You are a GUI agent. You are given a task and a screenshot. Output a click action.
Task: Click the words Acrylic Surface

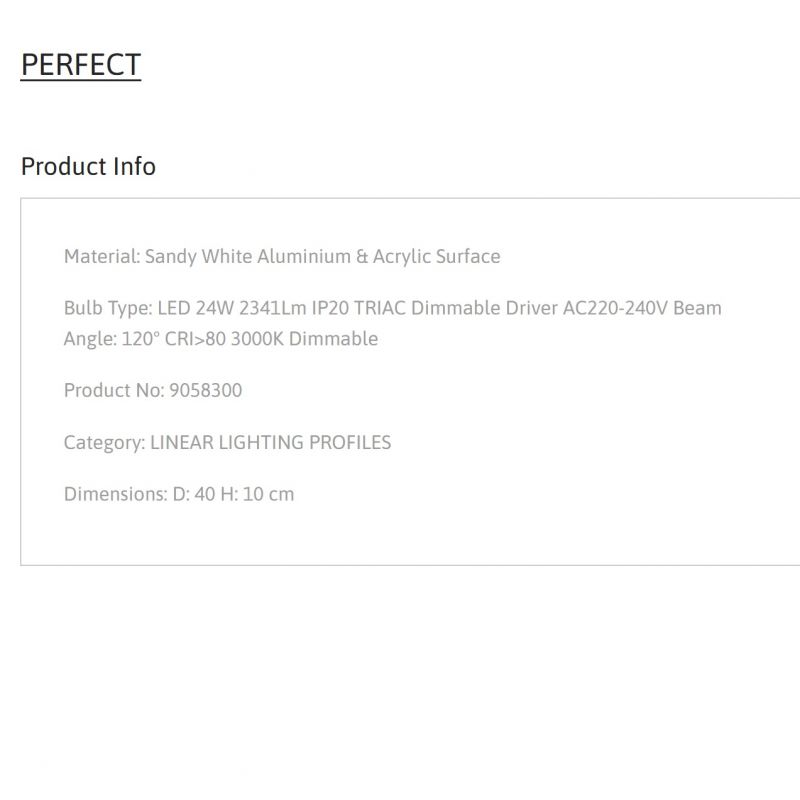click(437, 257)
